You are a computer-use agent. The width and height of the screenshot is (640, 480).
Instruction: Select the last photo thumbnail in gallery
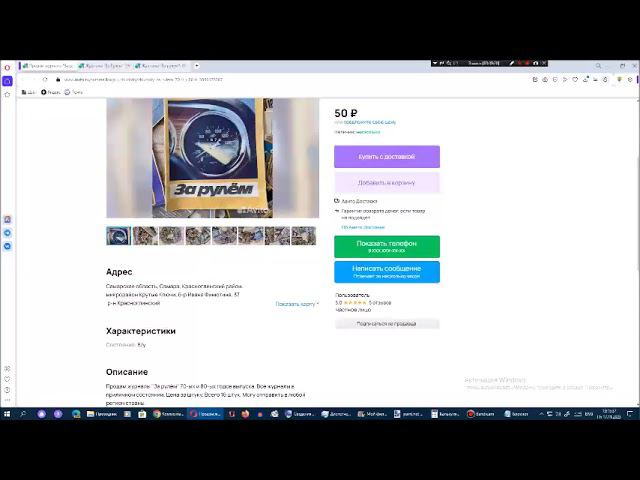click(x=304, y=236)
